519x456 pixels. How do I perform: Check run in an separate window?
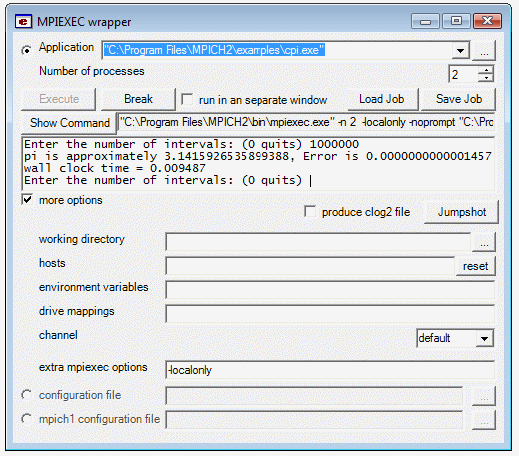point(187,99)
